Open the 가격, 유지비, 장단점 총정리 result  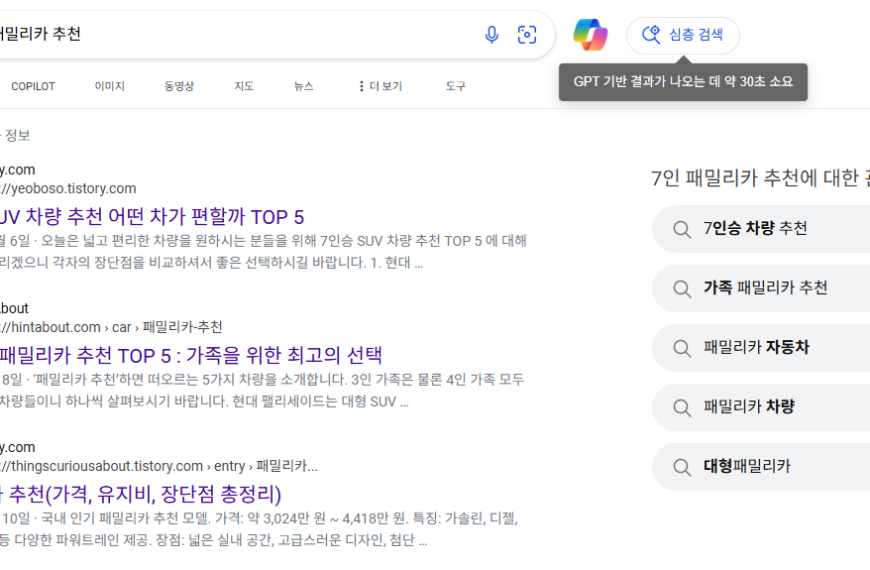[x=141, y=494]
